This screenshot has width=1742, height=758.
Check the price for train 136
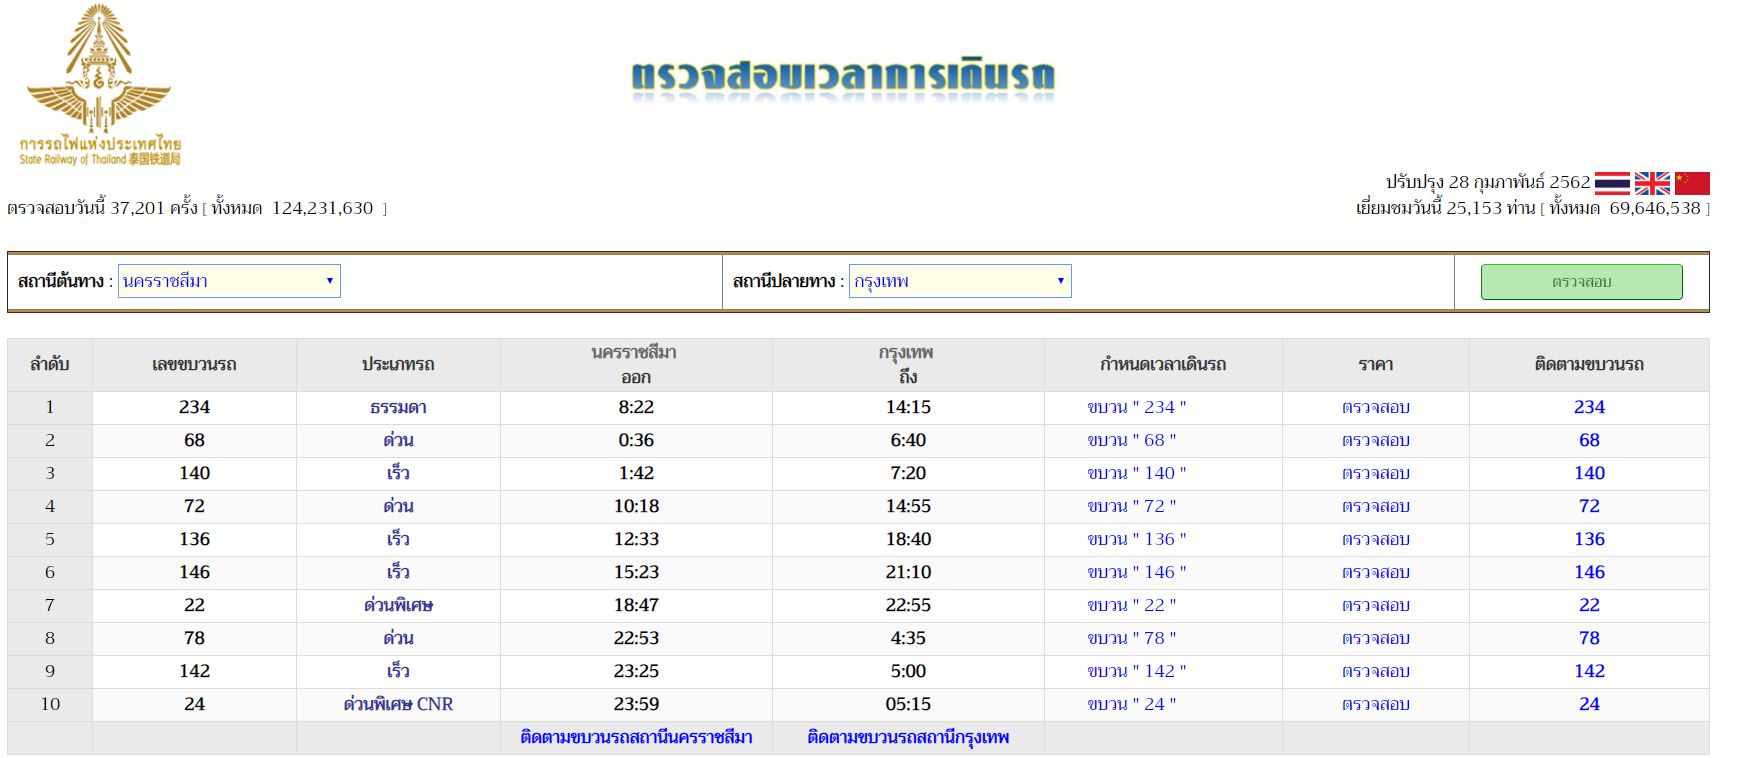(x=1376, y=539)
